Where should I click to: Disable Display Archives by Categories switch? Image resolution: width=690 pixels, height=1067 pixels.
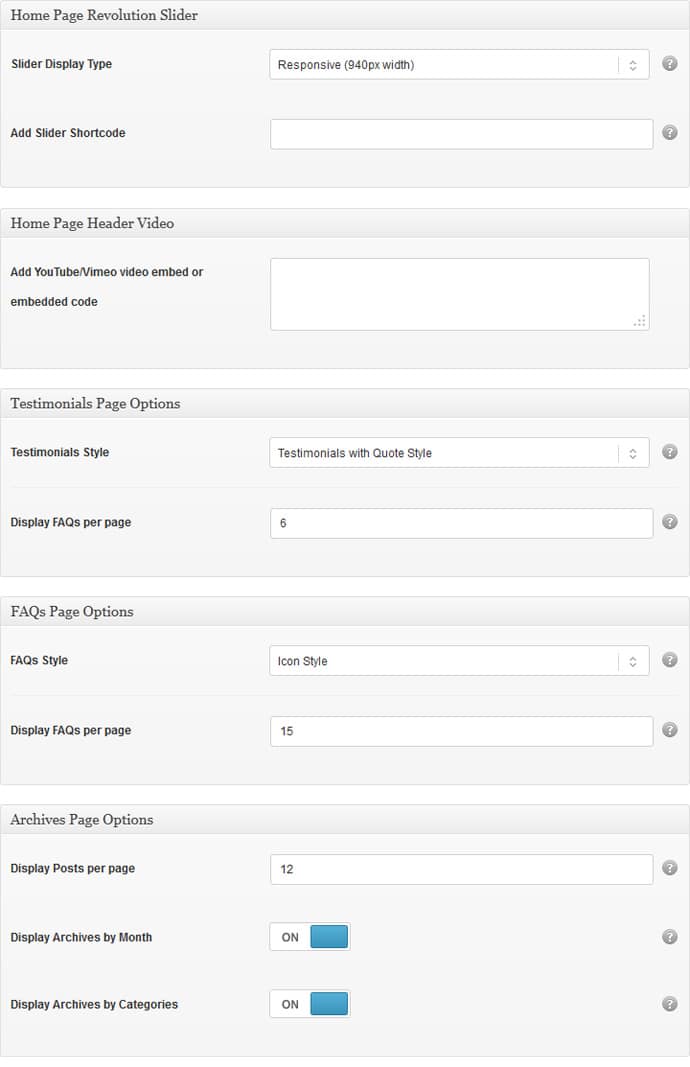[310, 1004]
